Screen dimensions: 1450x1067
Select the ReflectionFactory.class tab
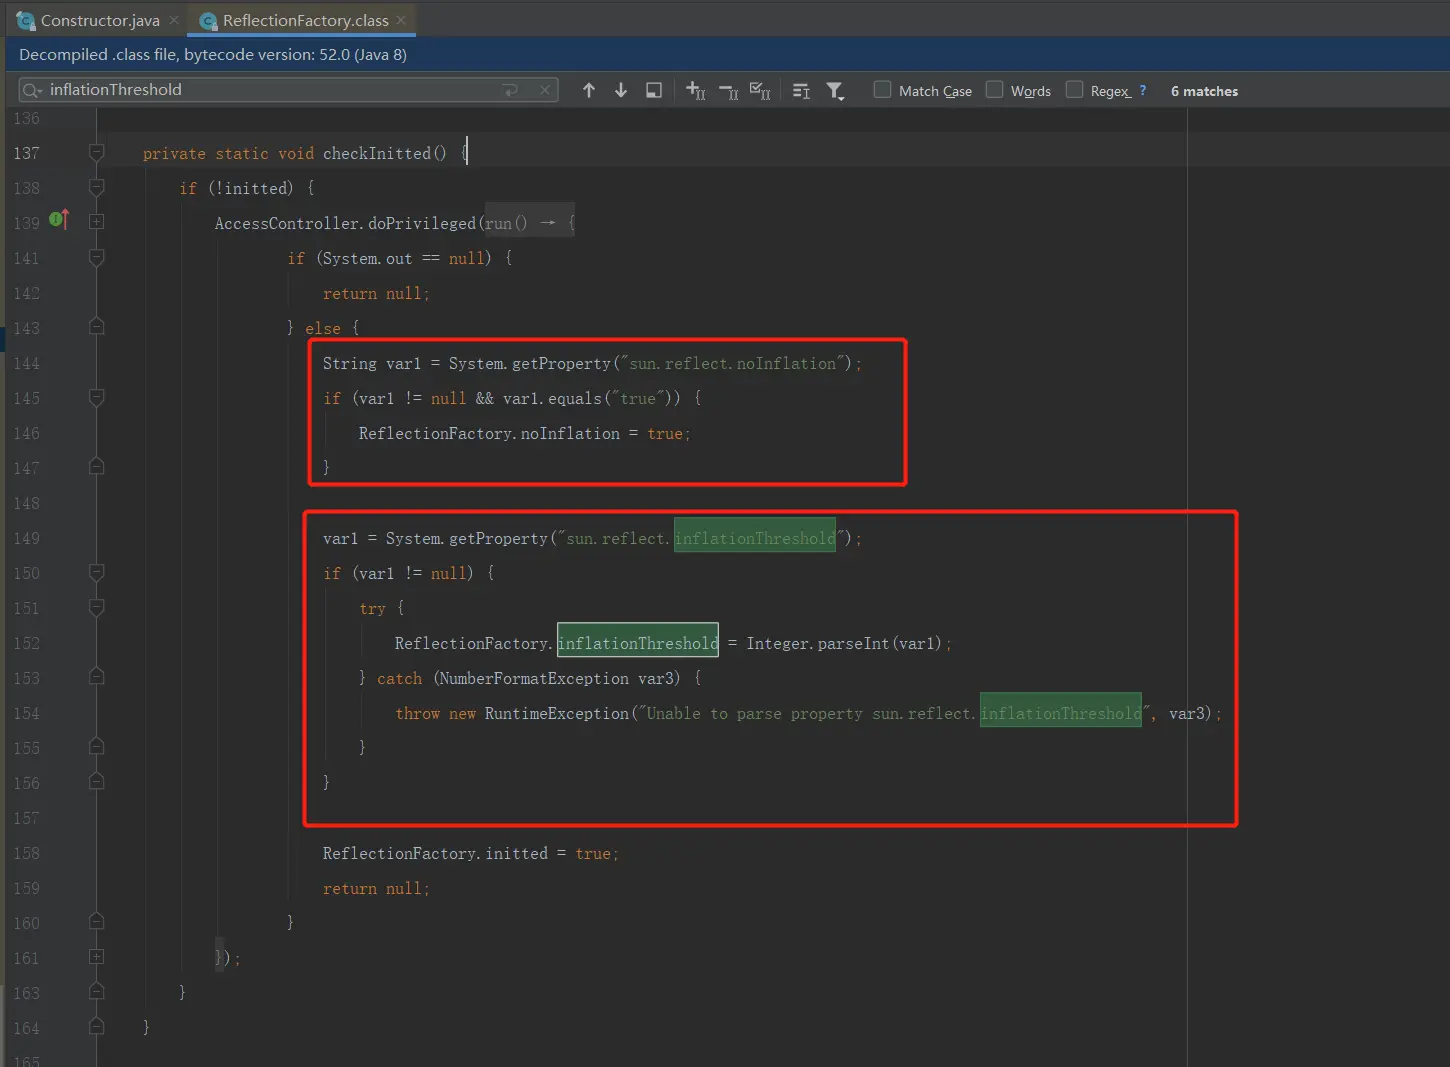coord(305,20)
